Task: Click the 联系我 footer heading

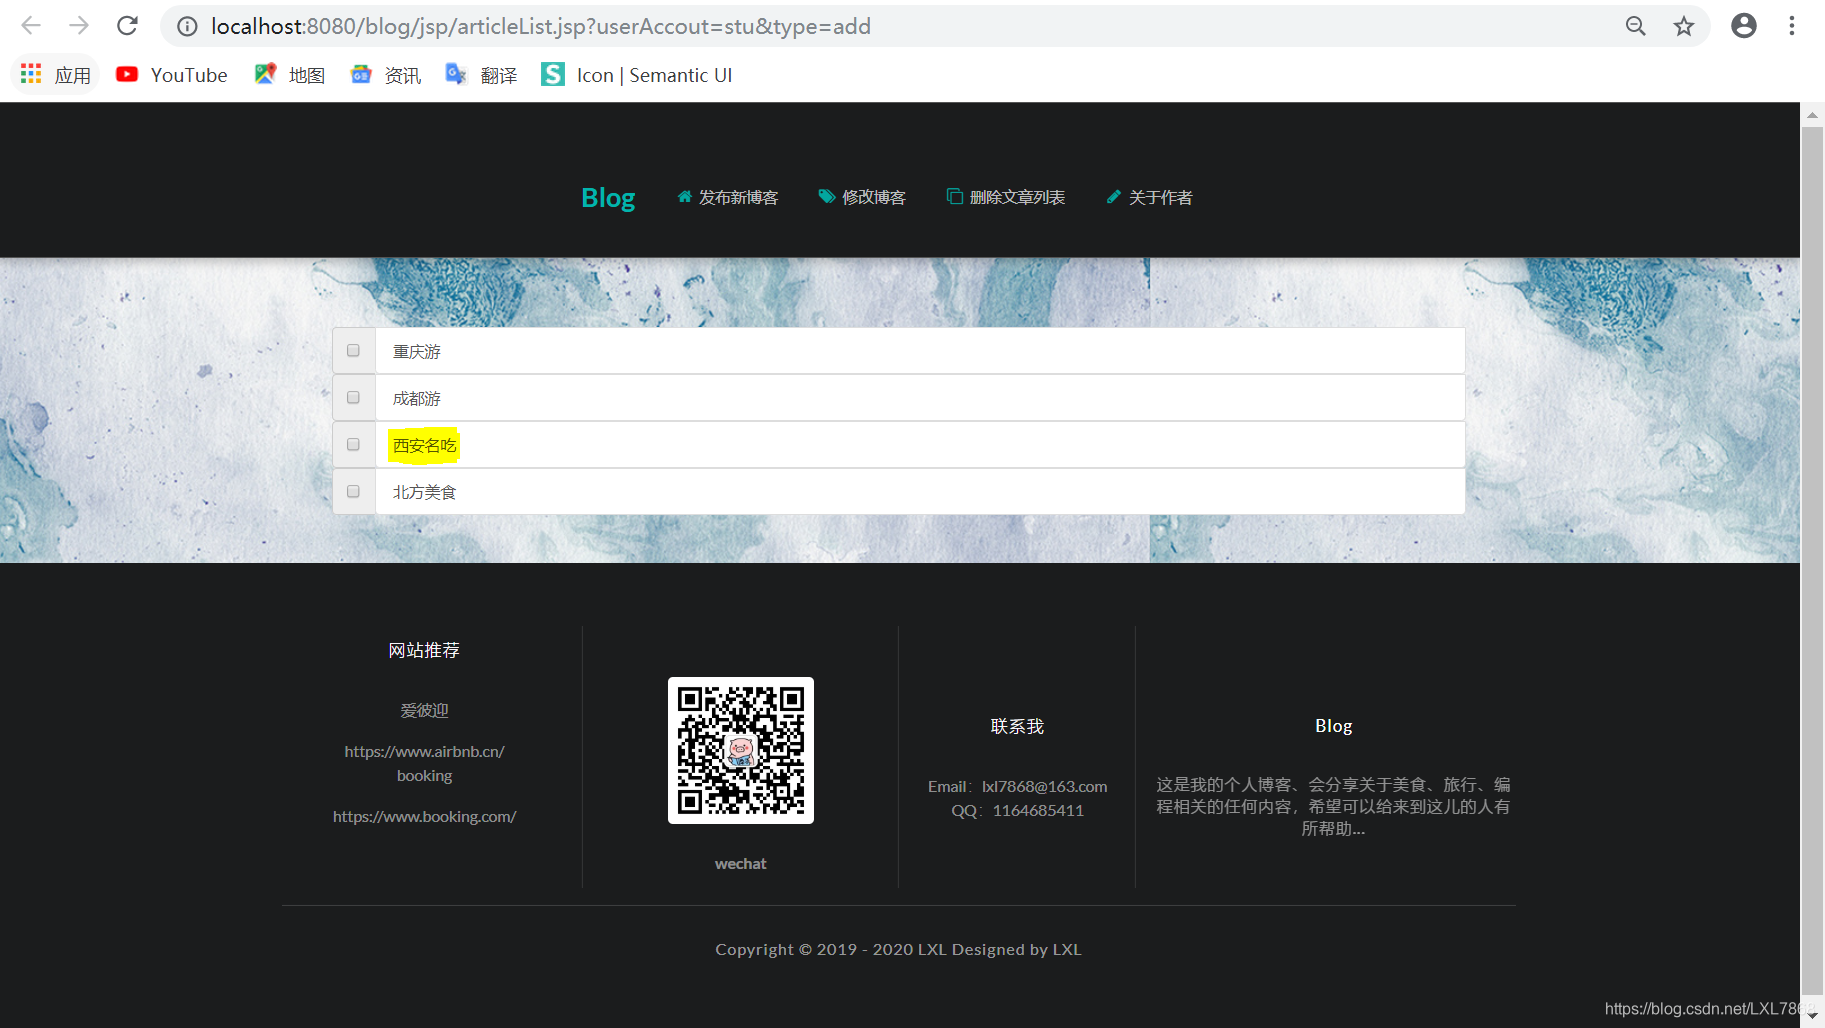Action: [x=1017, y=726]
